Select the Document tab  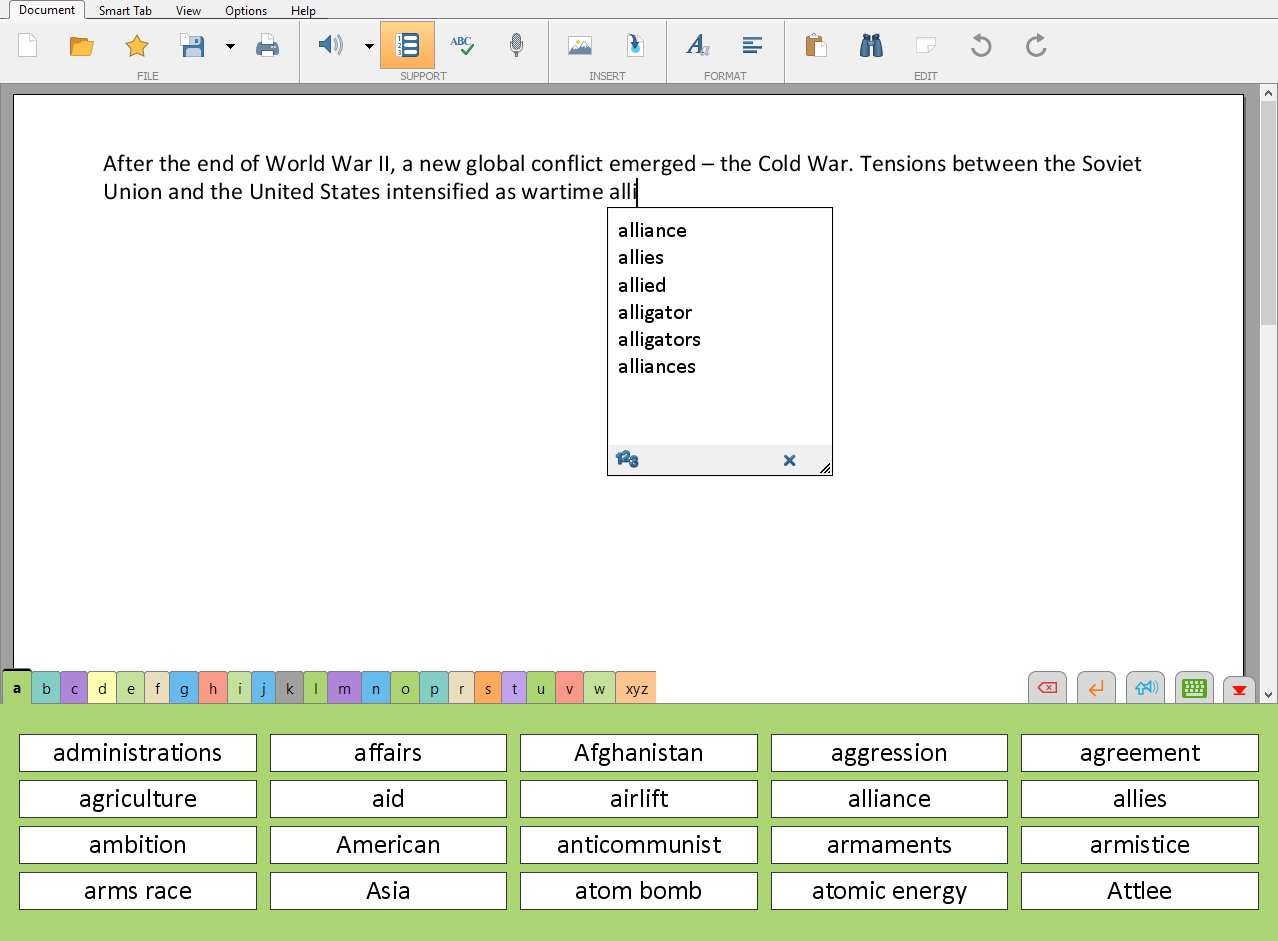47,10
